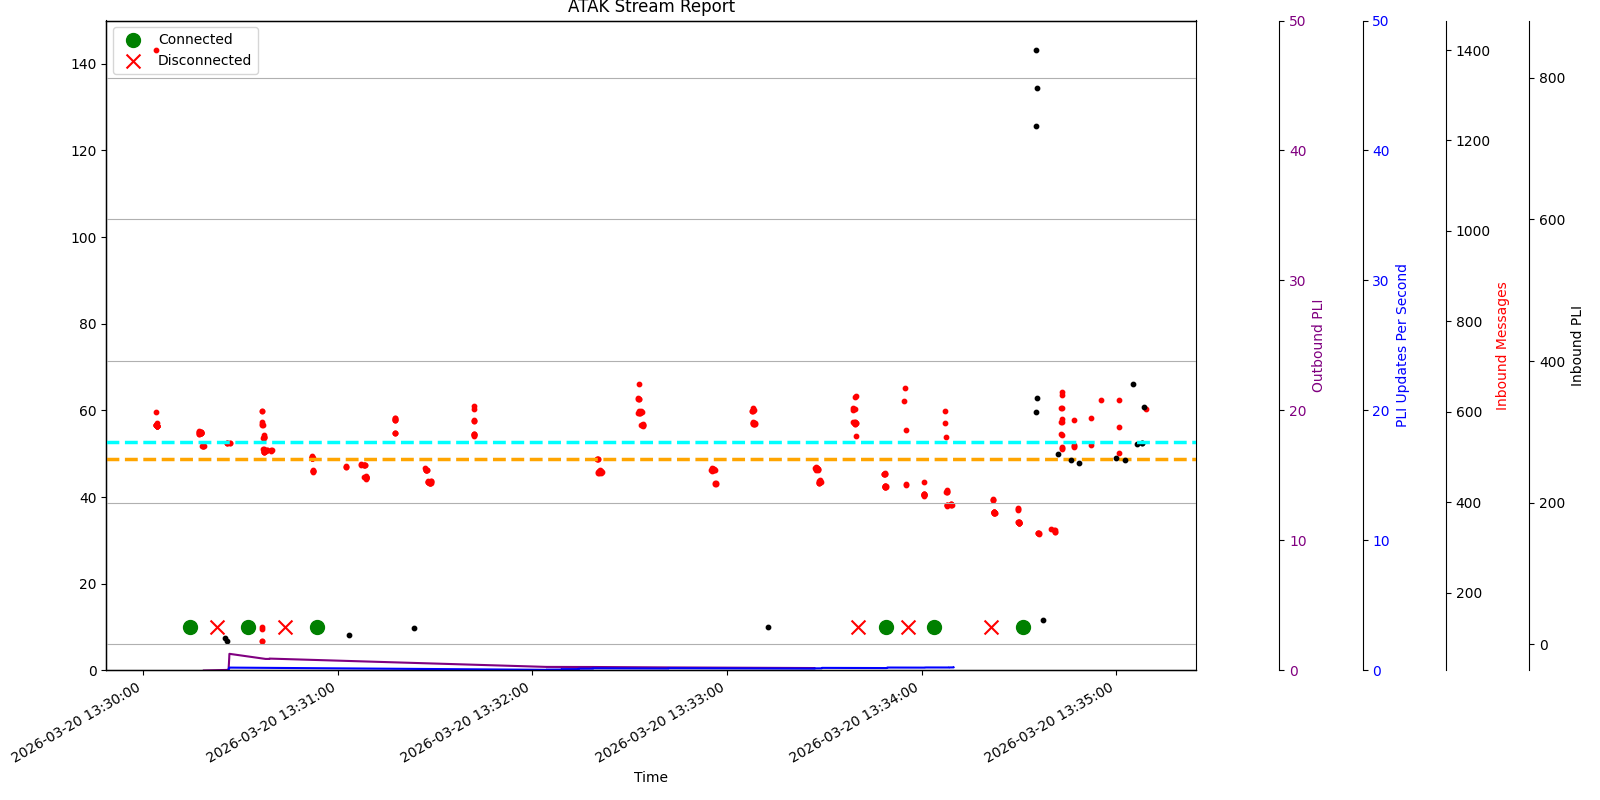
Task: Select the leftmost green connected marker on the plot
Action: [190, 627]
